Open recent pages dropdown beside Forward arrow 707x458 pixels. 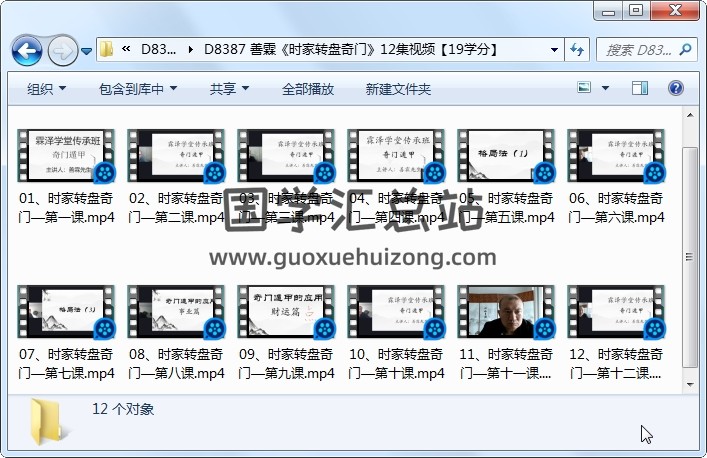[x=87, y=51]
